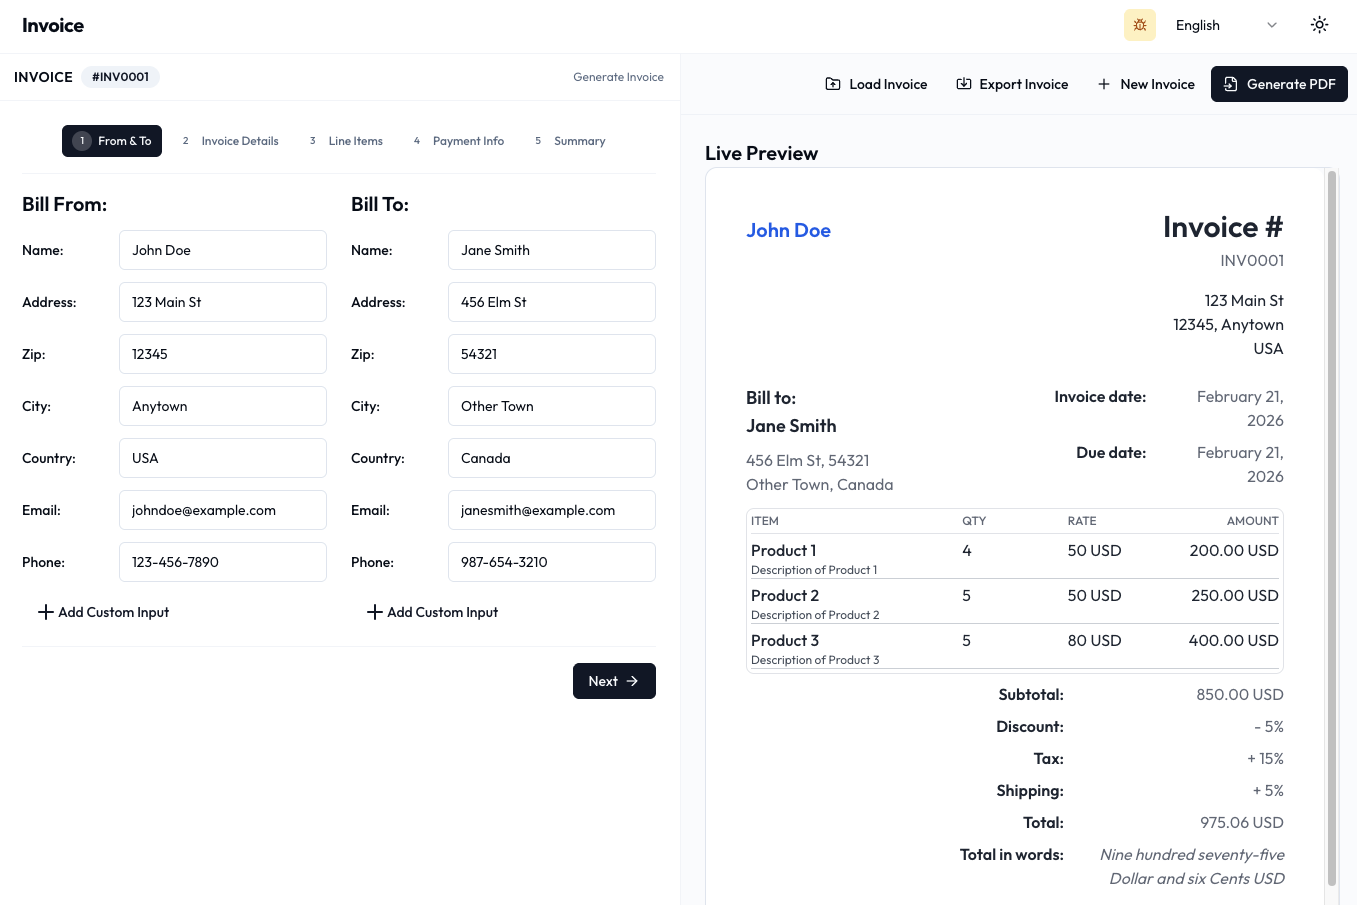
Task: Click Bill From Name field John Doe
Action: pyautogui.click(x=223, y=250)
